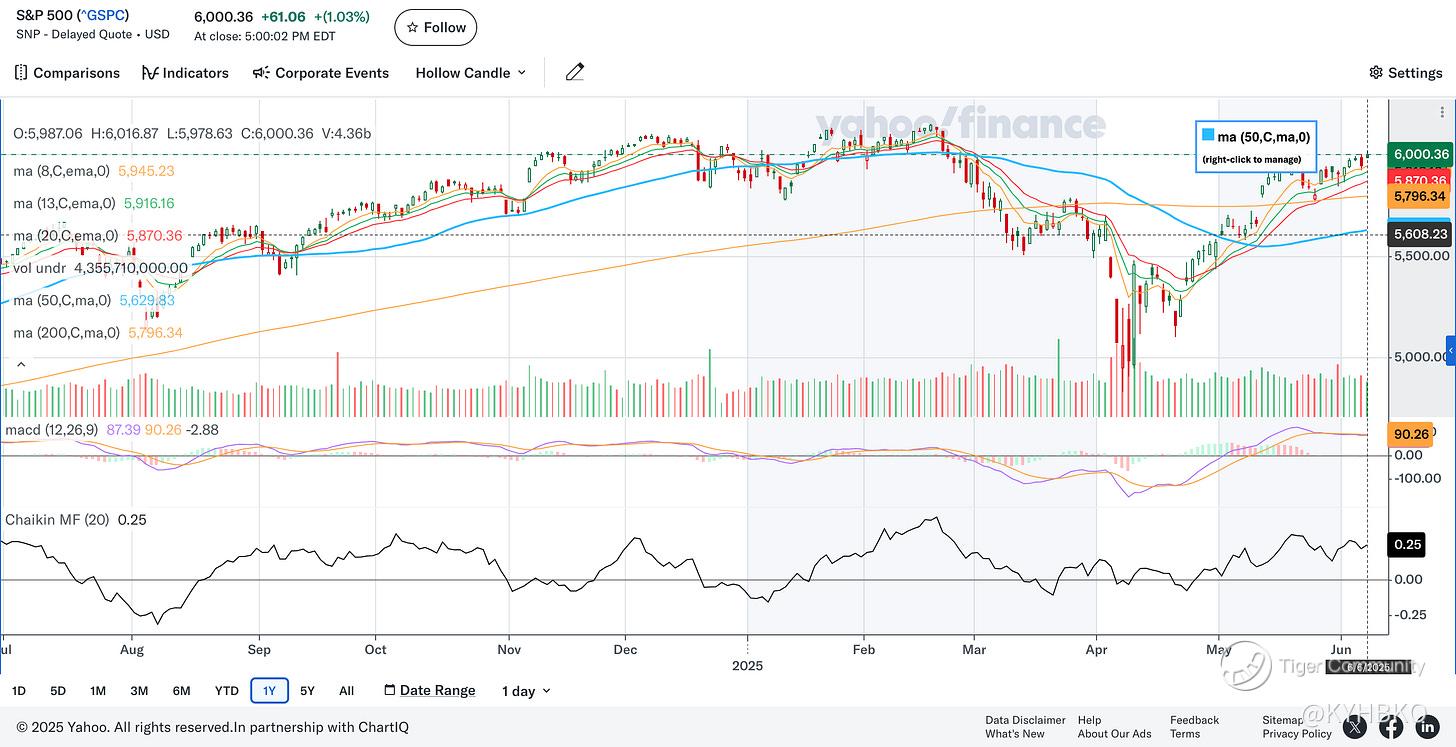Click the 4,355,710,000.00 volume value
This screenshot has height=747, width=1456.
pos(131,268)
